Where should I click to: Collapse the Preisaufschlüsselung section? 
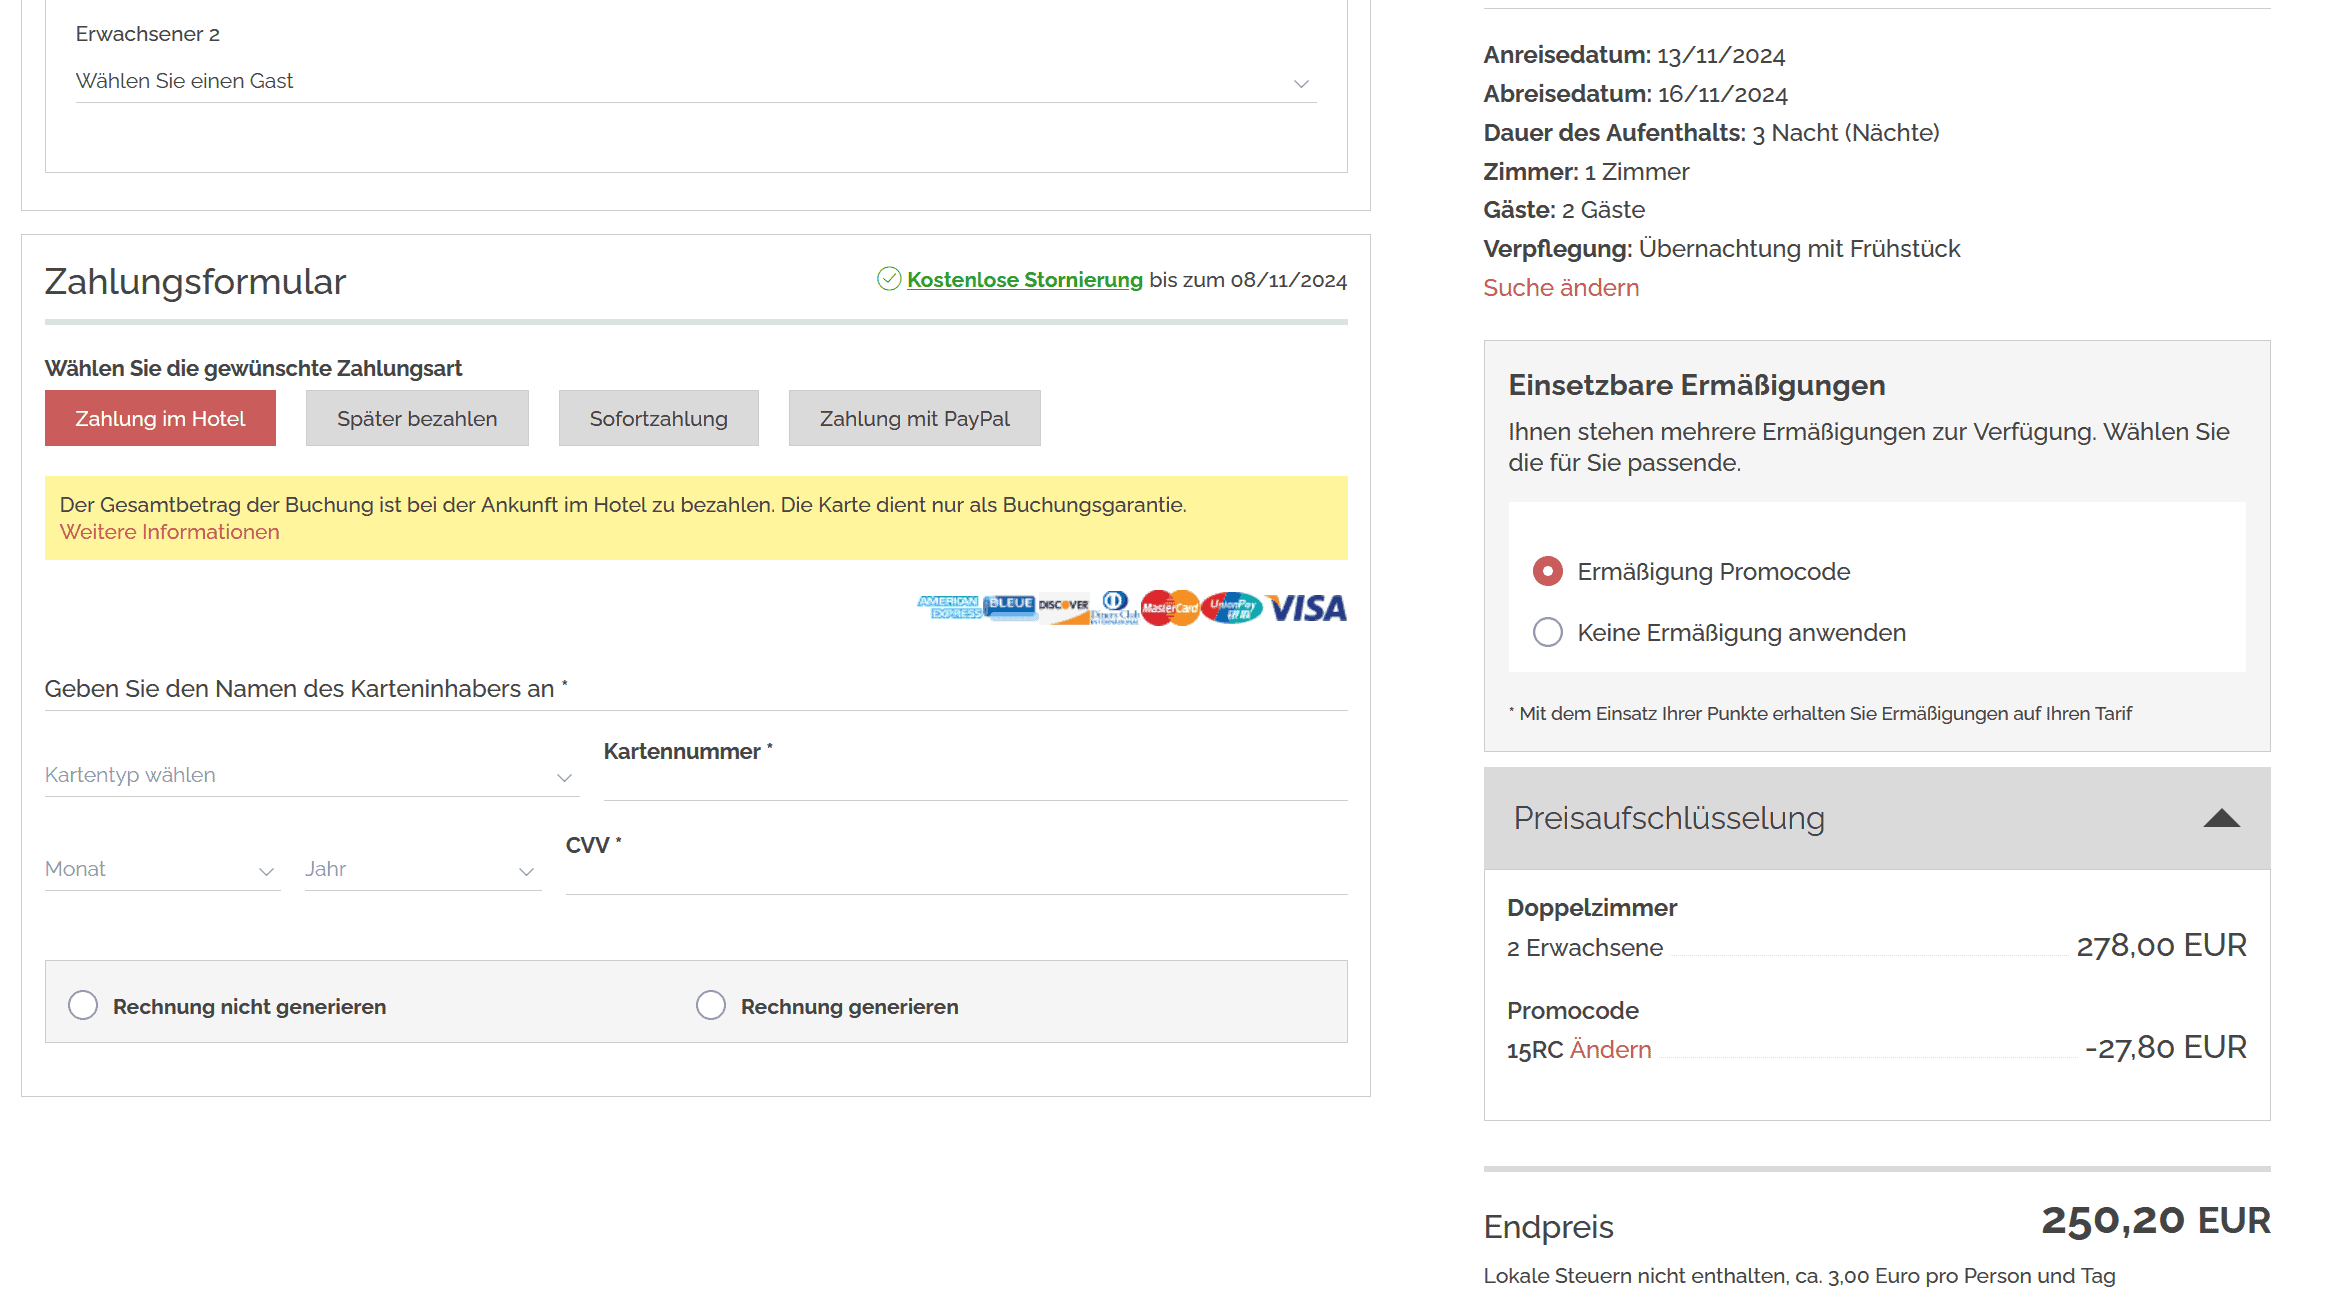point(2221,818)
